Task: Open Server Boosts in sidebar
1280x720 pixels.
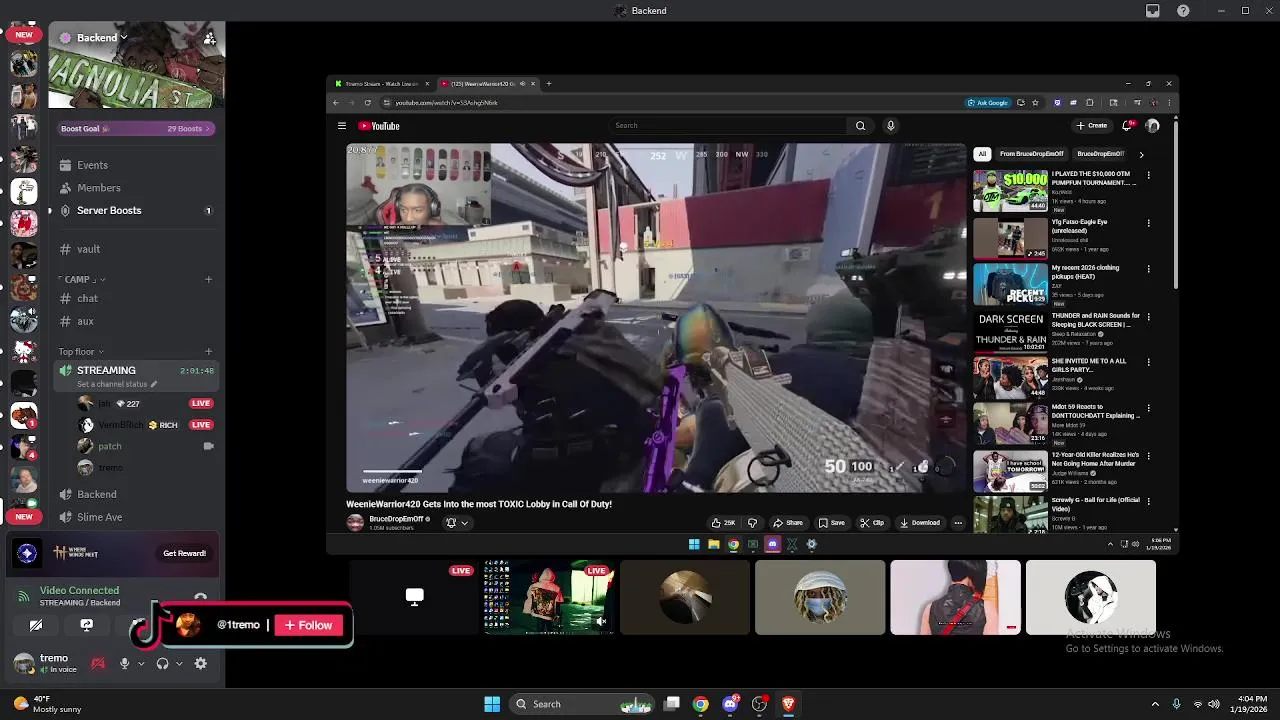Action: click(x=136, y=211)
